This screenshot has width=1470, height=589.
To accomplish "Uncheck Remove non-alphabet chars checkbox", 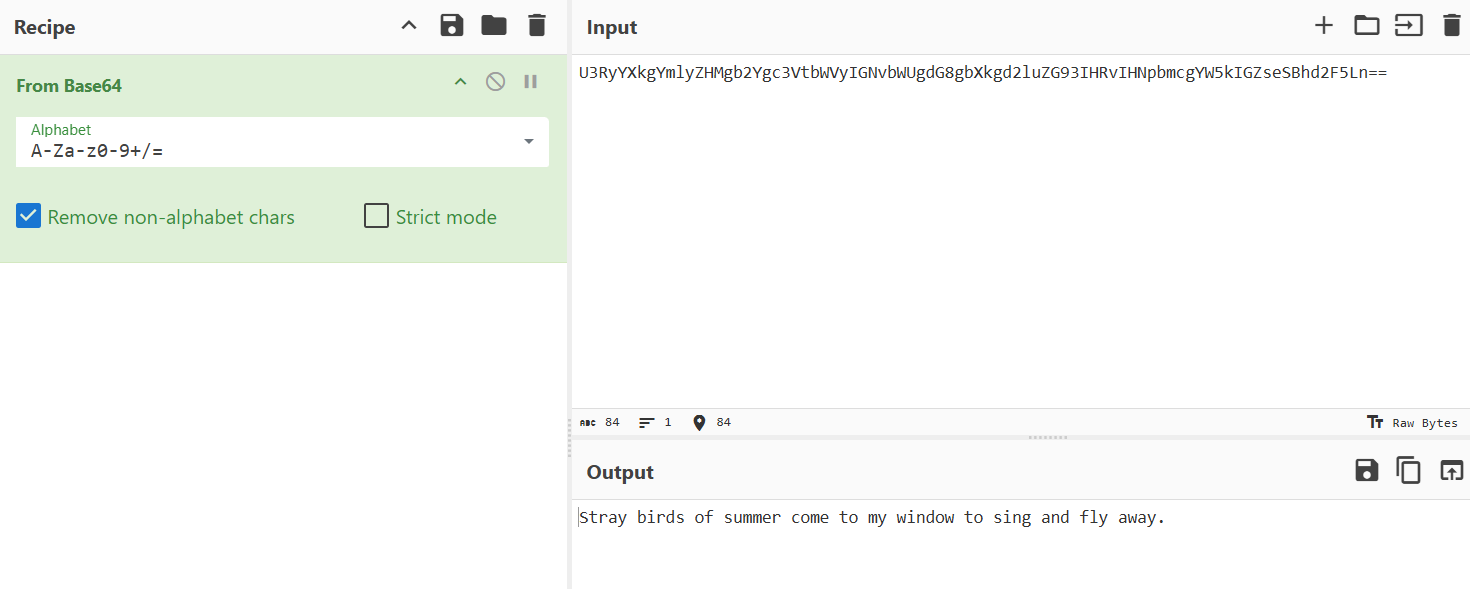I will (29, 216).
